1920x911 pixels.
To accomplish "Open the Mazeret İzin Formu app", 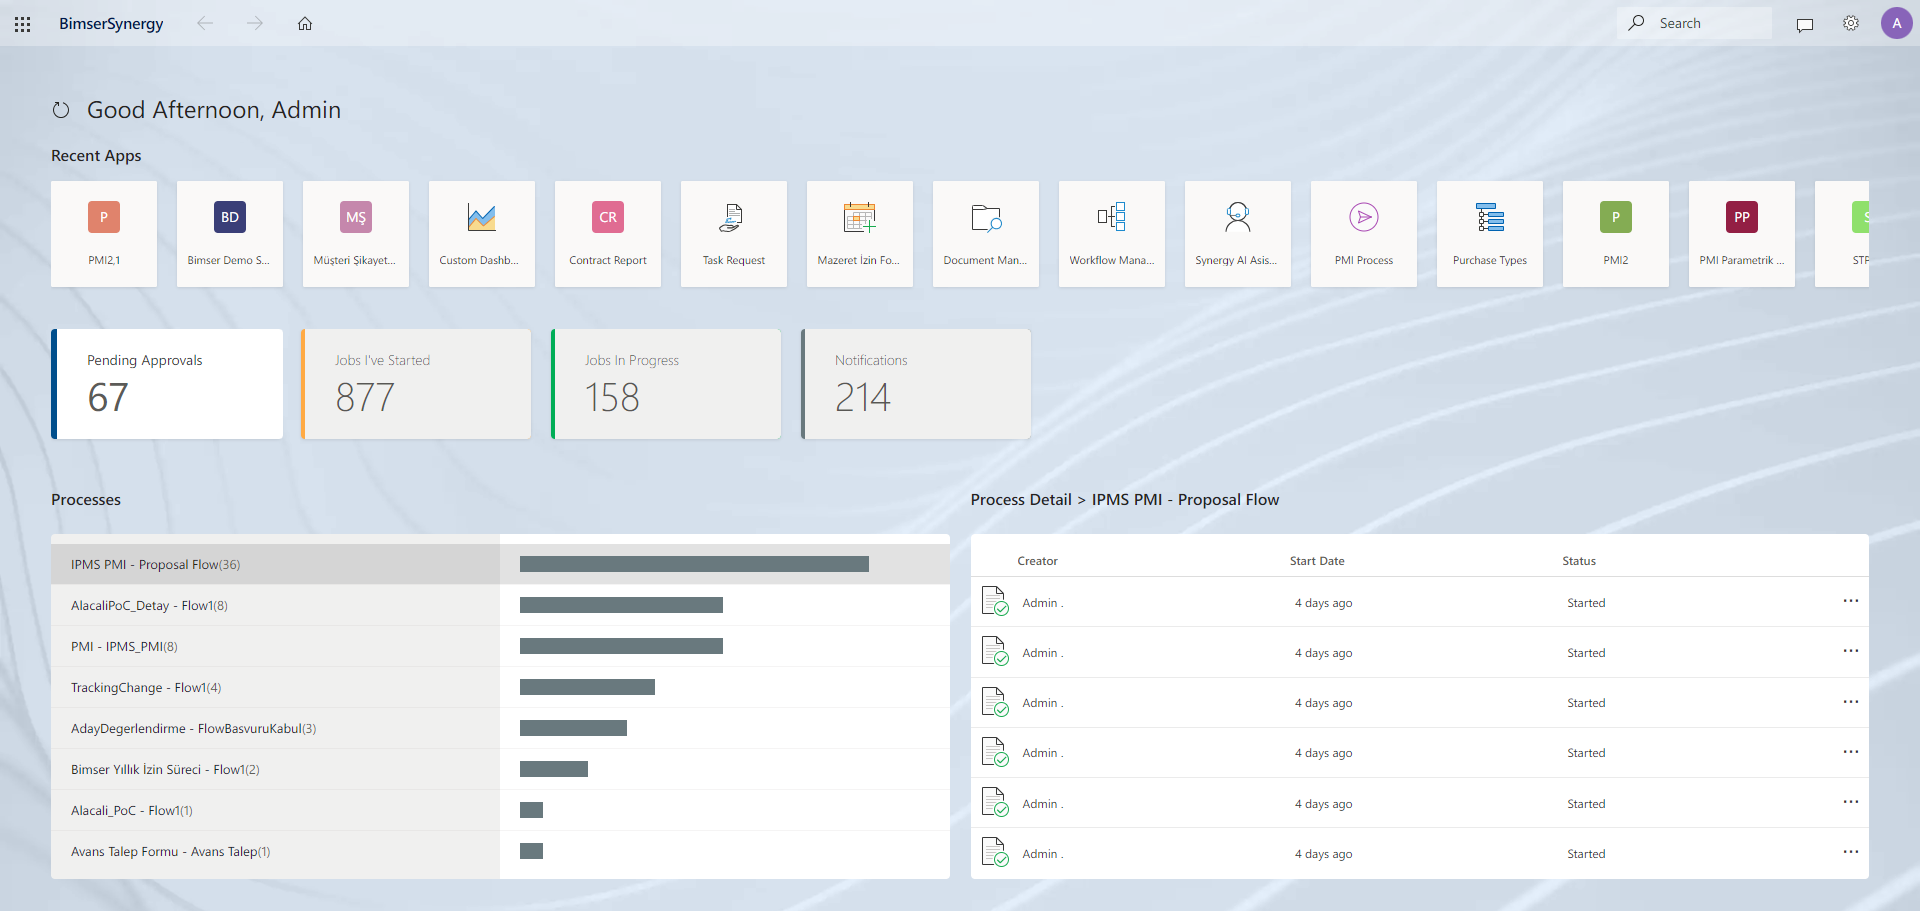I will (859, 233).
